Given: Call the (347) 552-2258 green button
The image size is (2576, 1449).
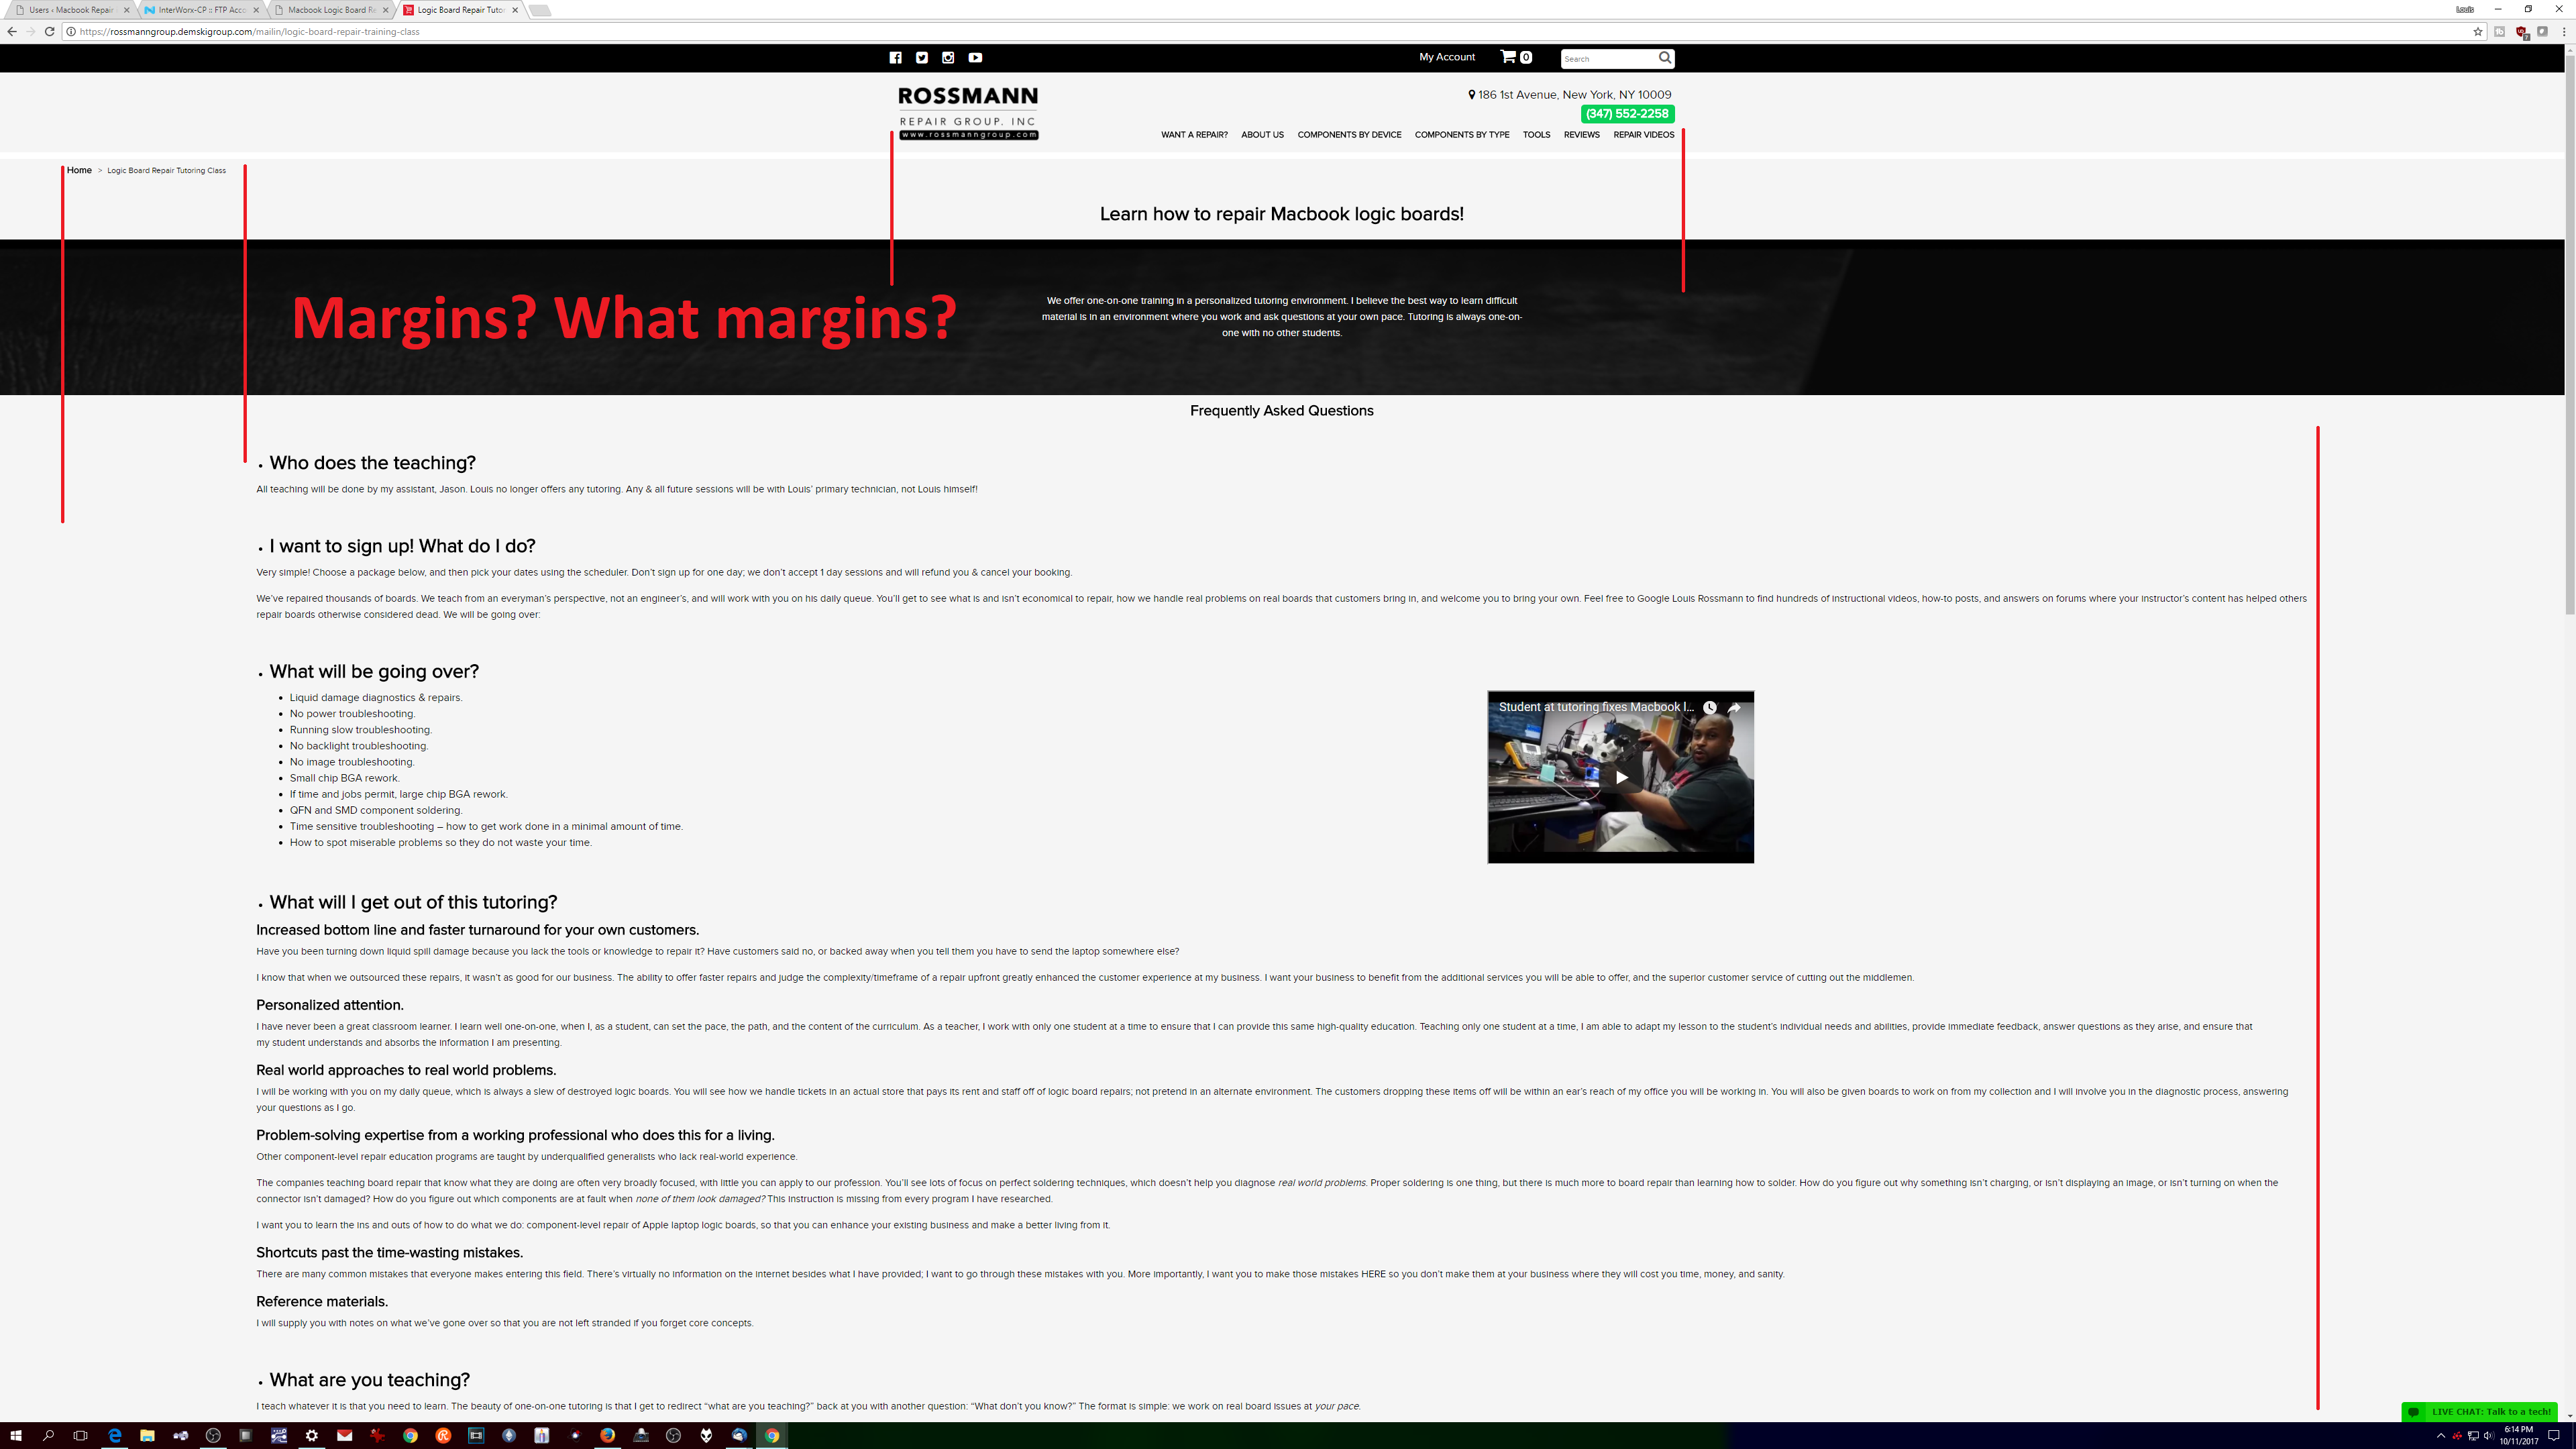Looking at the screenshot, I should (1627, 113).
